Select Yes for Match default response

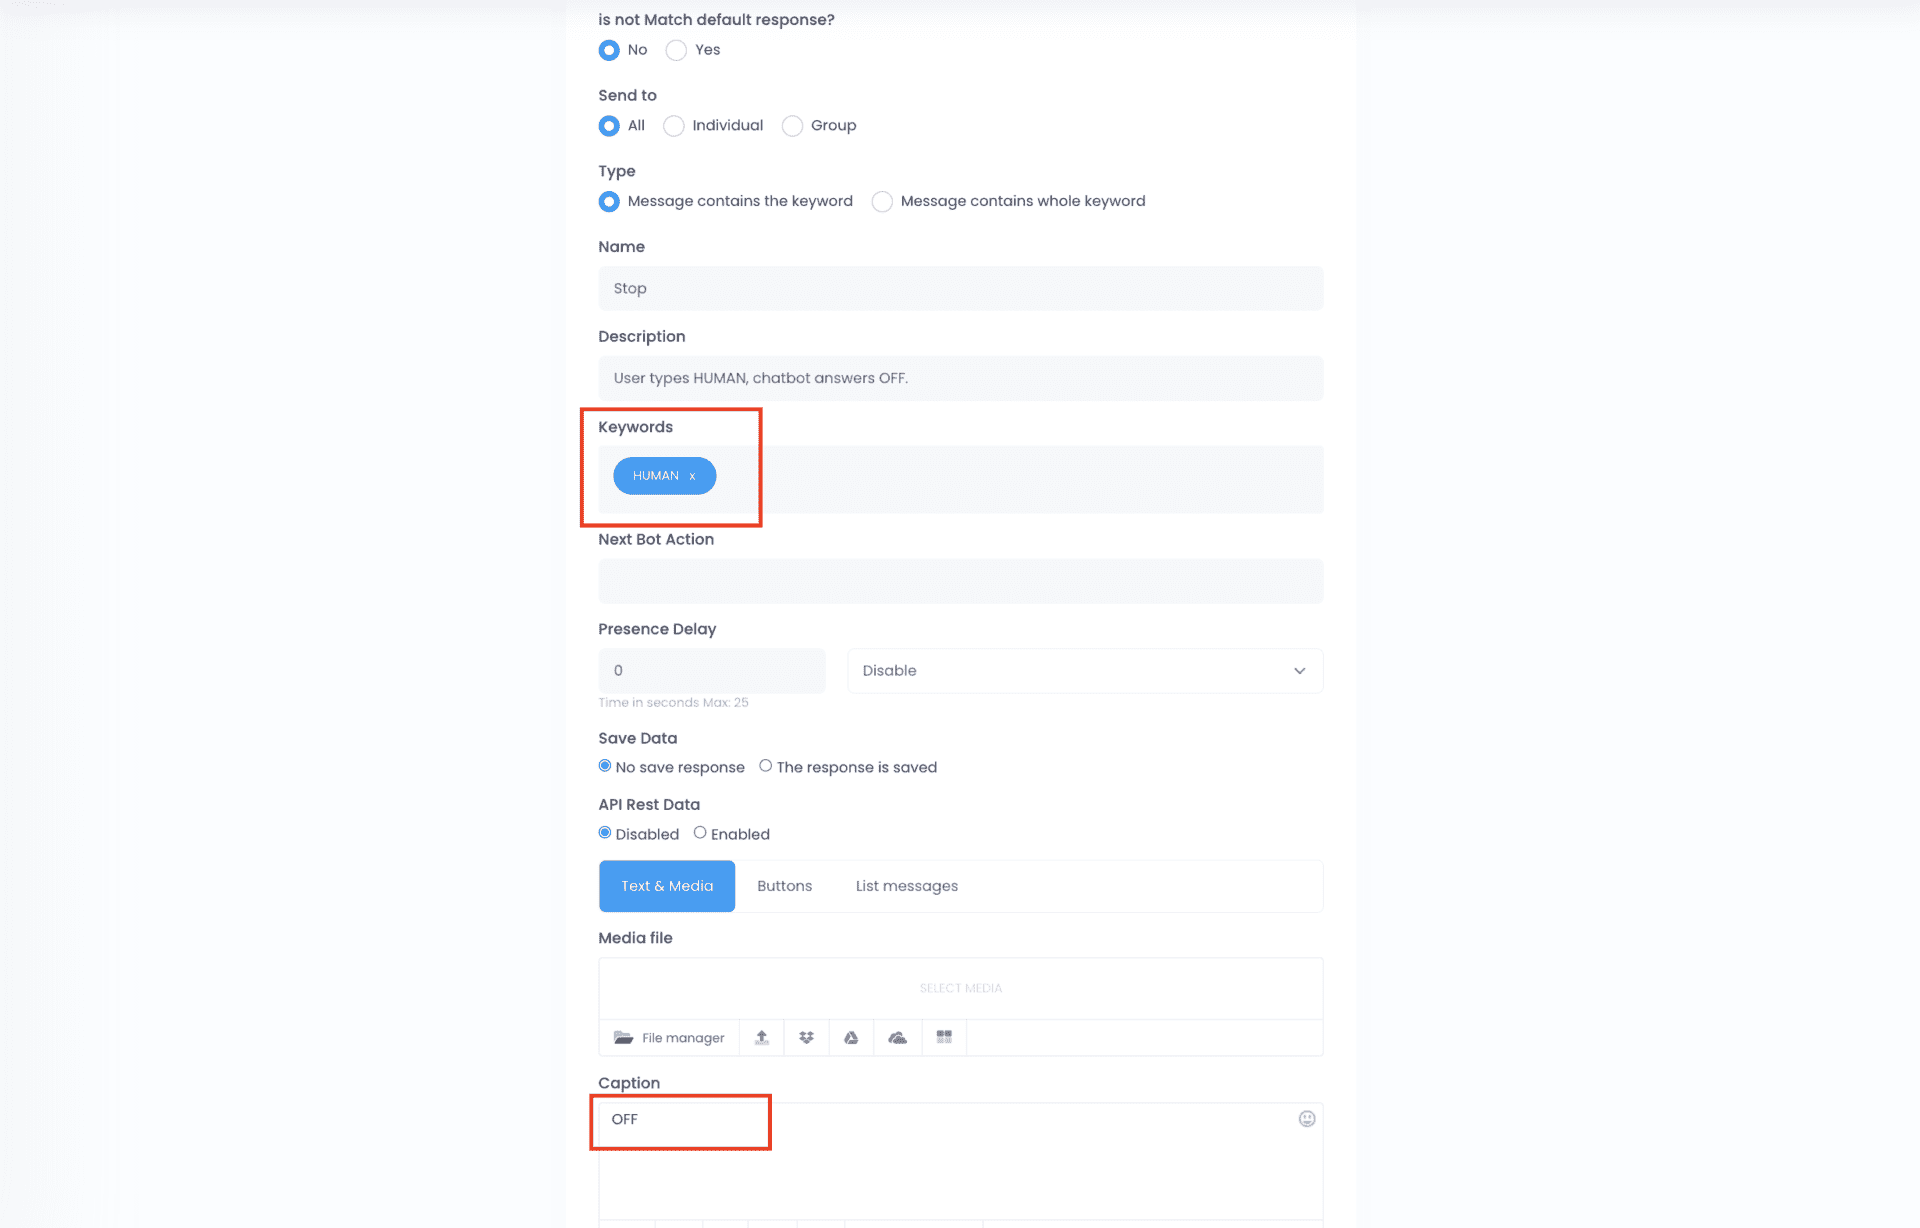(676, 50)
